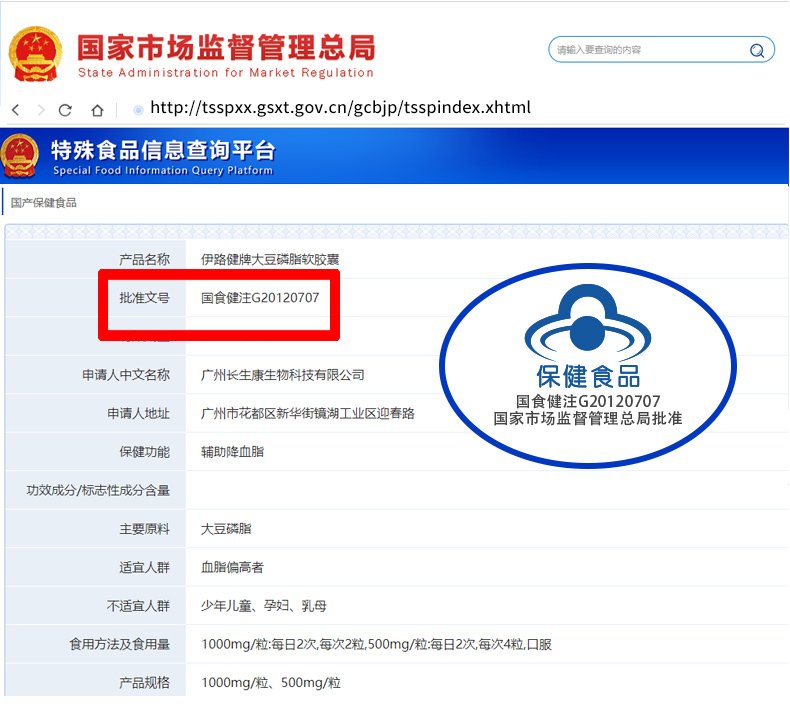Select product name 伊路健牌大豆磷脂软胶囊
This screenshot has height=709, width=790.
pyautogui.click(x=270, y=260)
